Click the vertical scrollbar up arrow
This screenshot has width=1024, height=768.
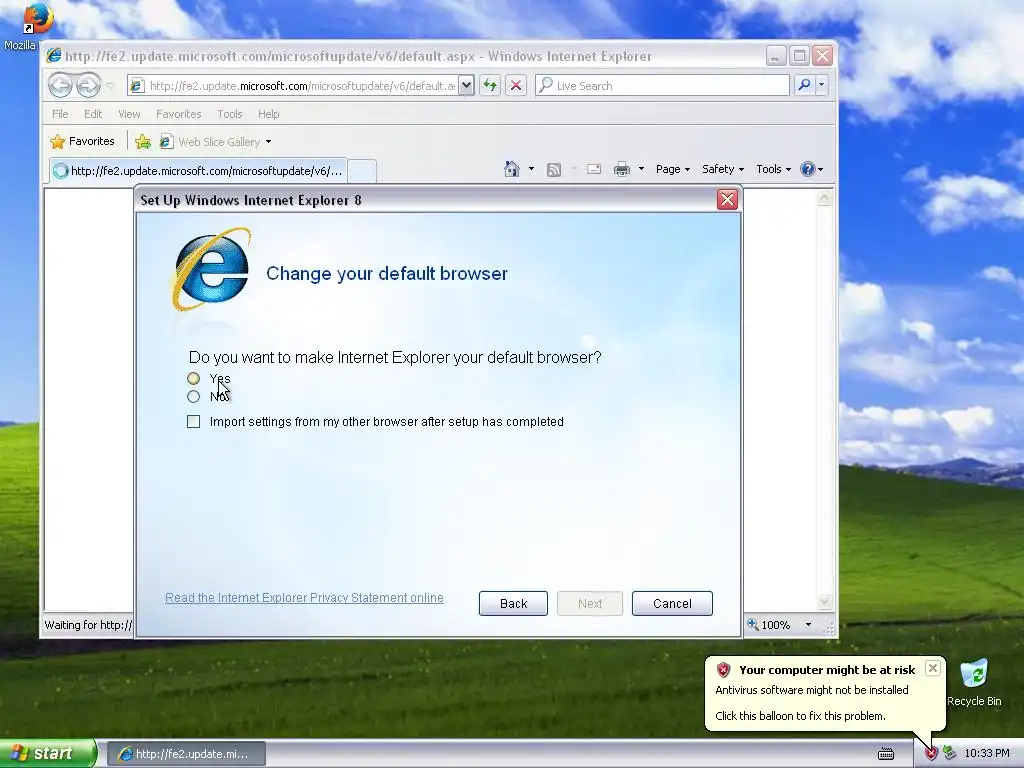[824, 197]
